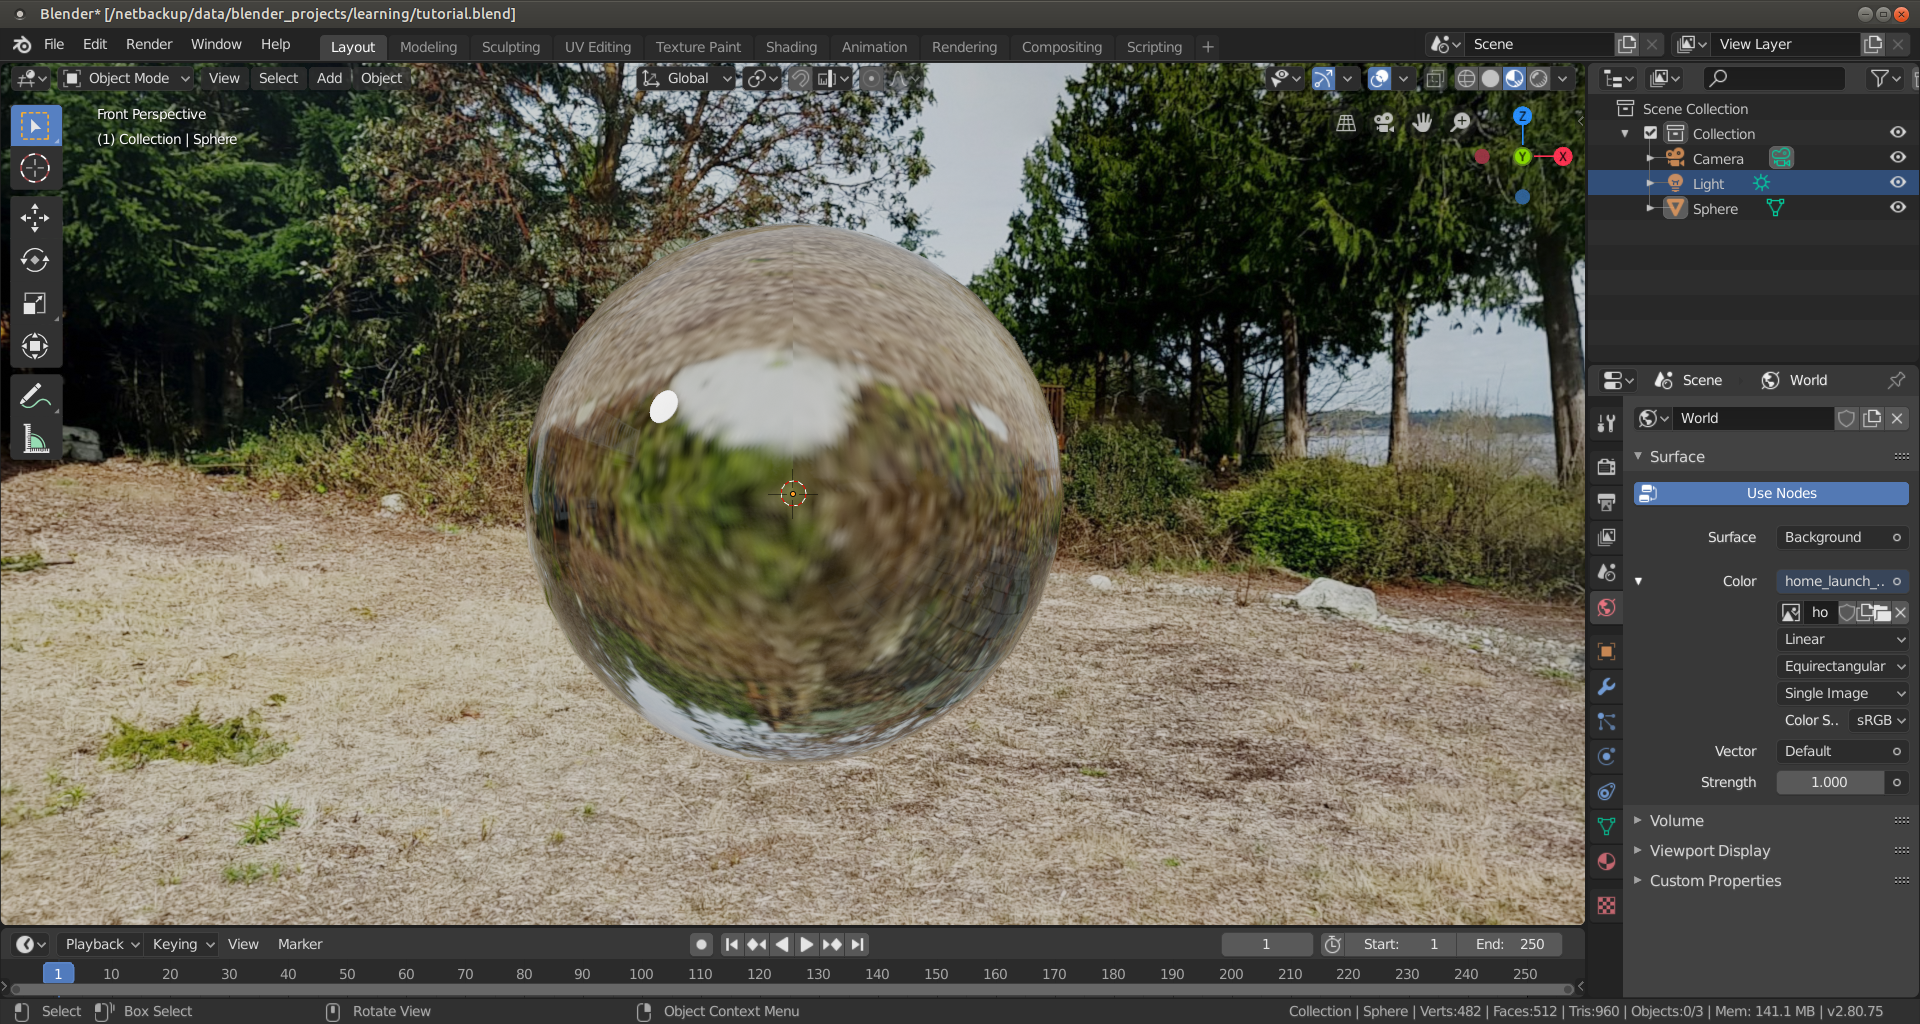Hide the Camera in outliner
This screenshot has width=1920, height=1024.
1897,158
